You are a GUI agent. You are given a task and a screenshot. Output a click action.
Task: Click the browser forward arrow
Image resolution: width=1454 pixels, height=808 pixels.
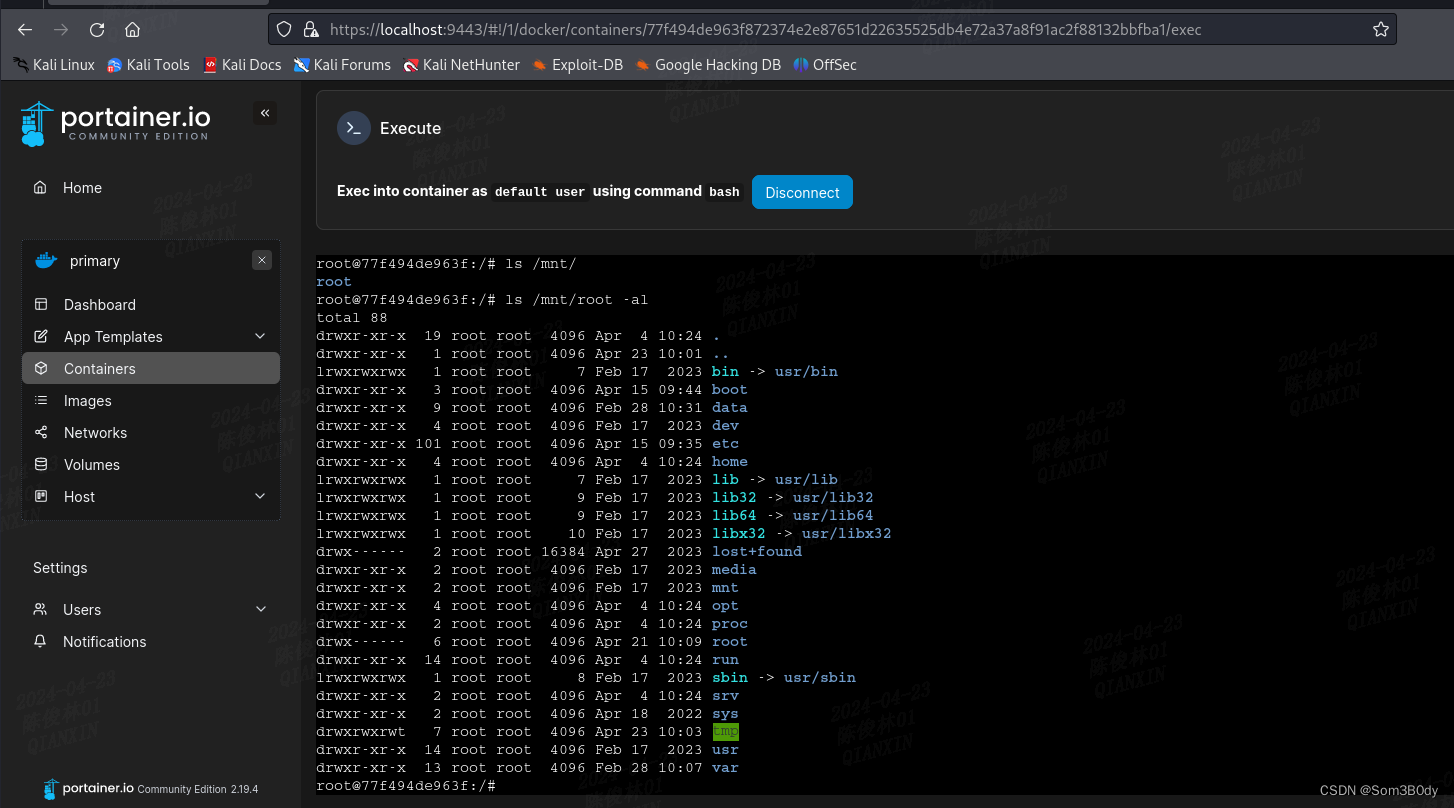coord(61,30)
